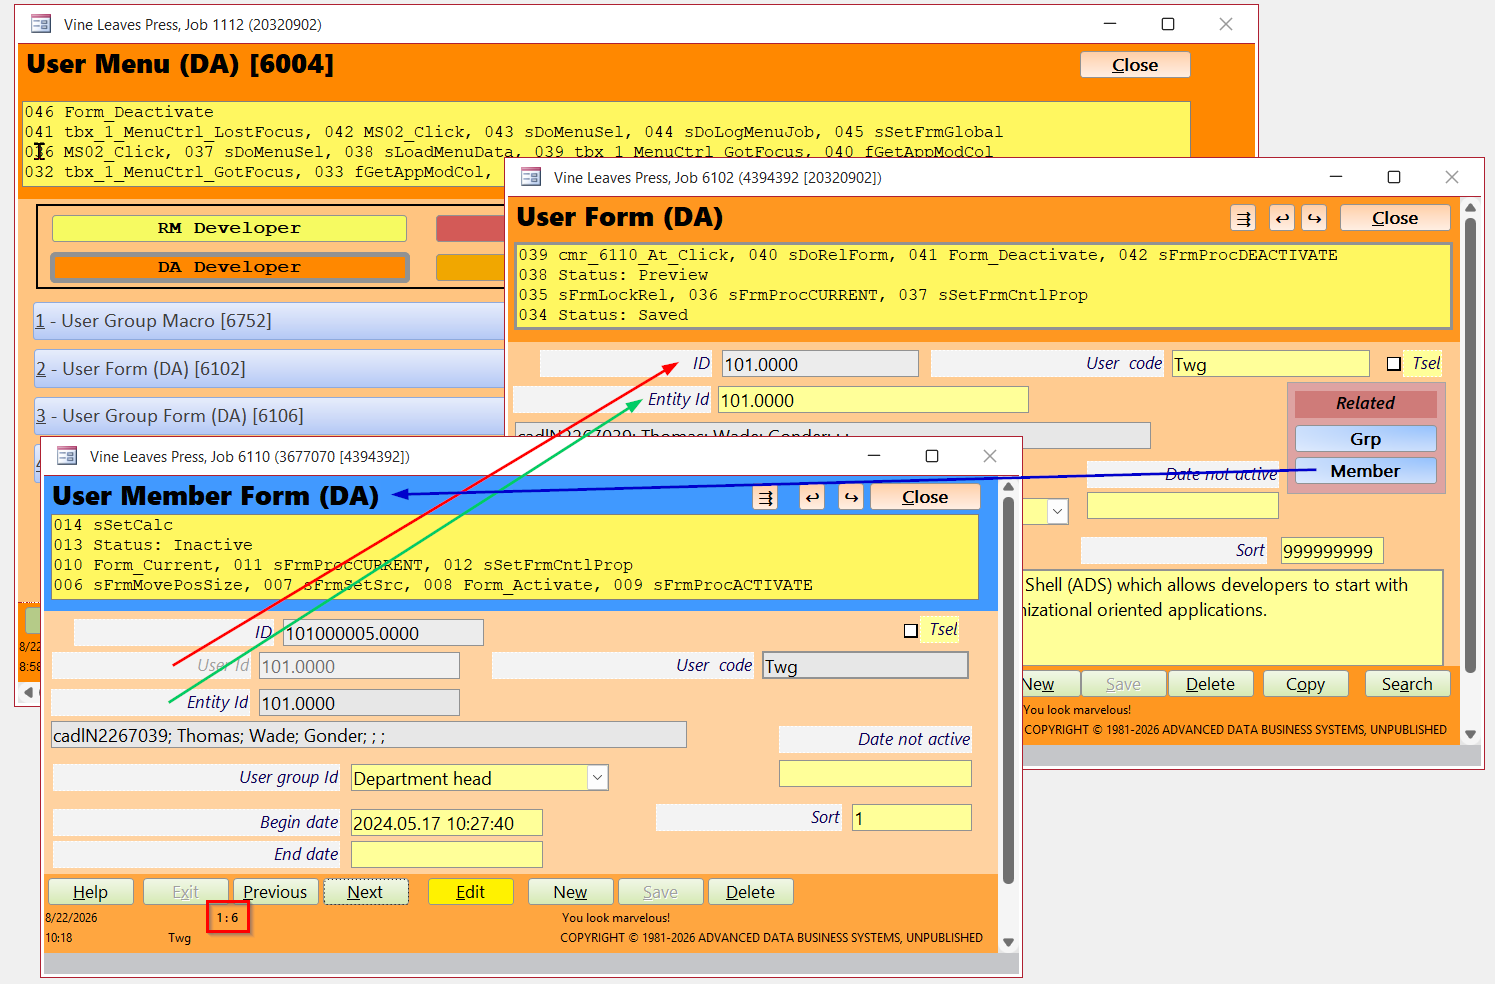
Task: Click the ID field showing 101.0000 in User Form
Action: [820, 364]
